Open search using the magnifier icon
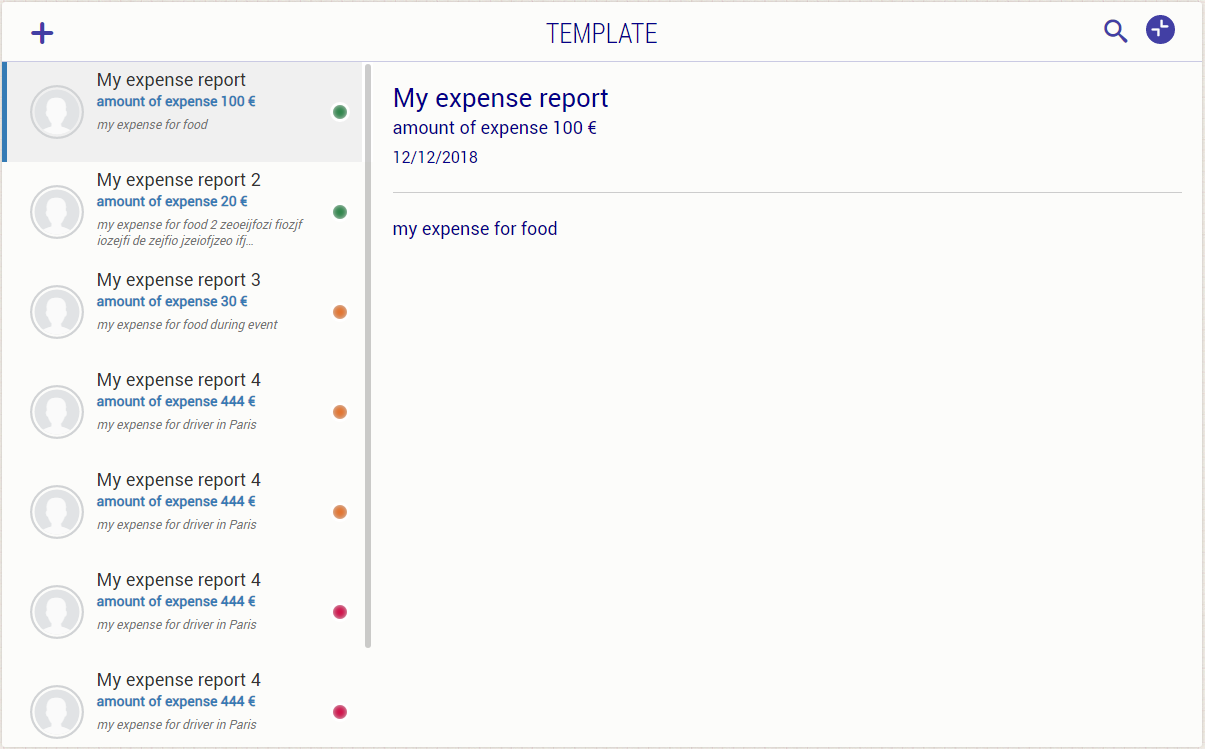Viewport: 1205px width, 749px height. (x=1115, y=31)
